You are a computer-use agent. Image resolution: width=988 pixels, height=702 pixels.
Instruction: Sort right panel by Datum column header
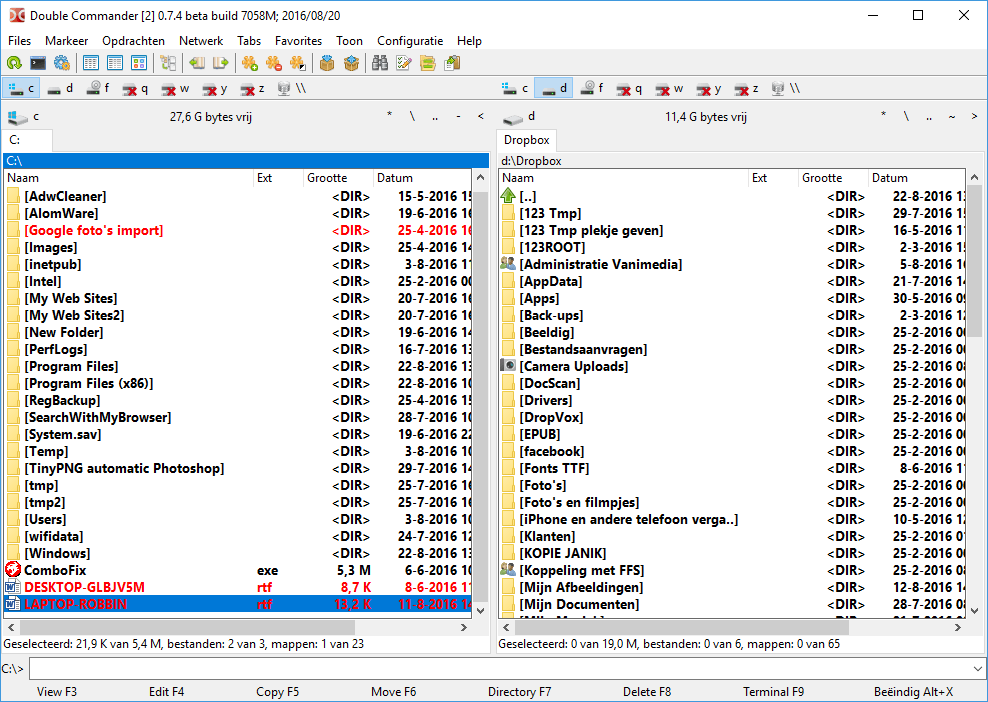coord(916,178)
